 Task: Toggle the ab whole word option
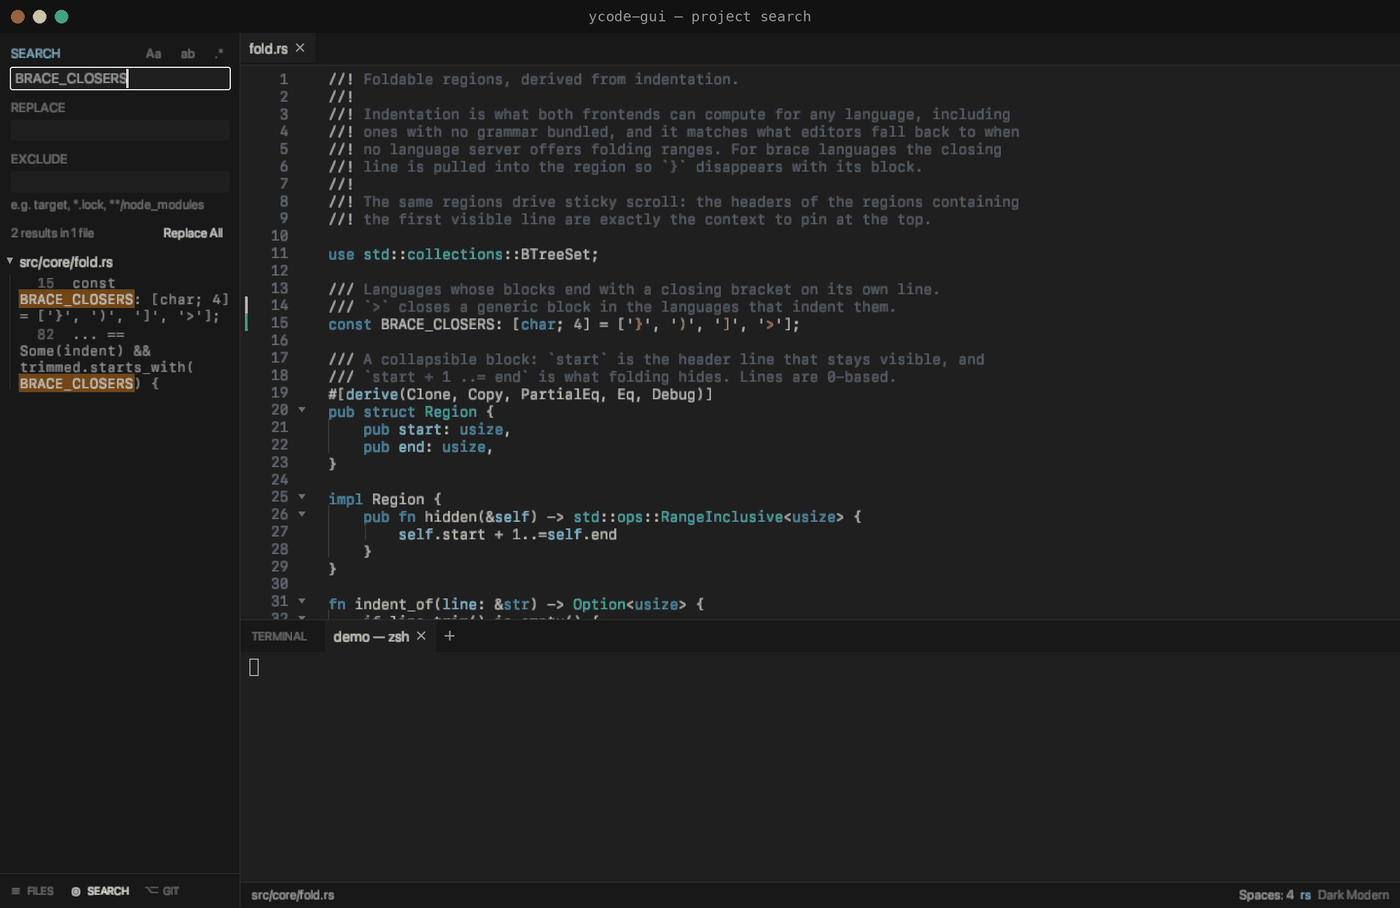pos(188,54)
